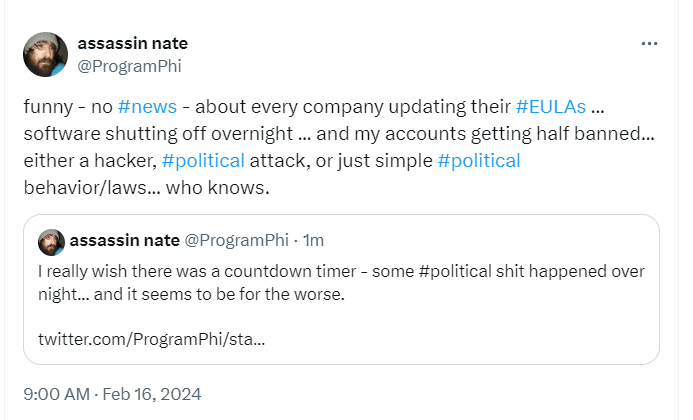The height and width of the screenshot is (420, 693).
Task: Open the tweet's more options menu
Action: point(650,44)
